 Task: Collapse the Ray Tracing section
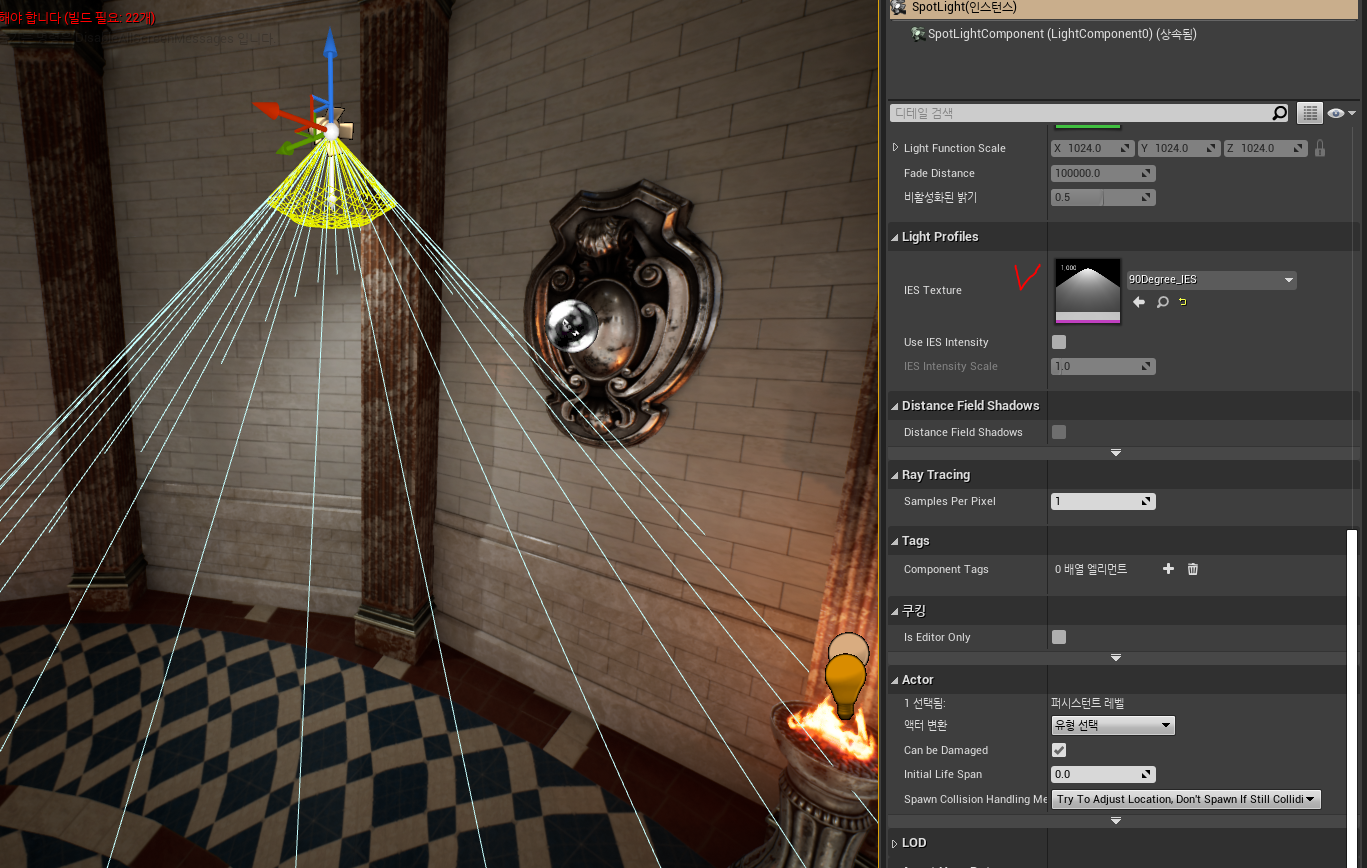pos(895,475)
